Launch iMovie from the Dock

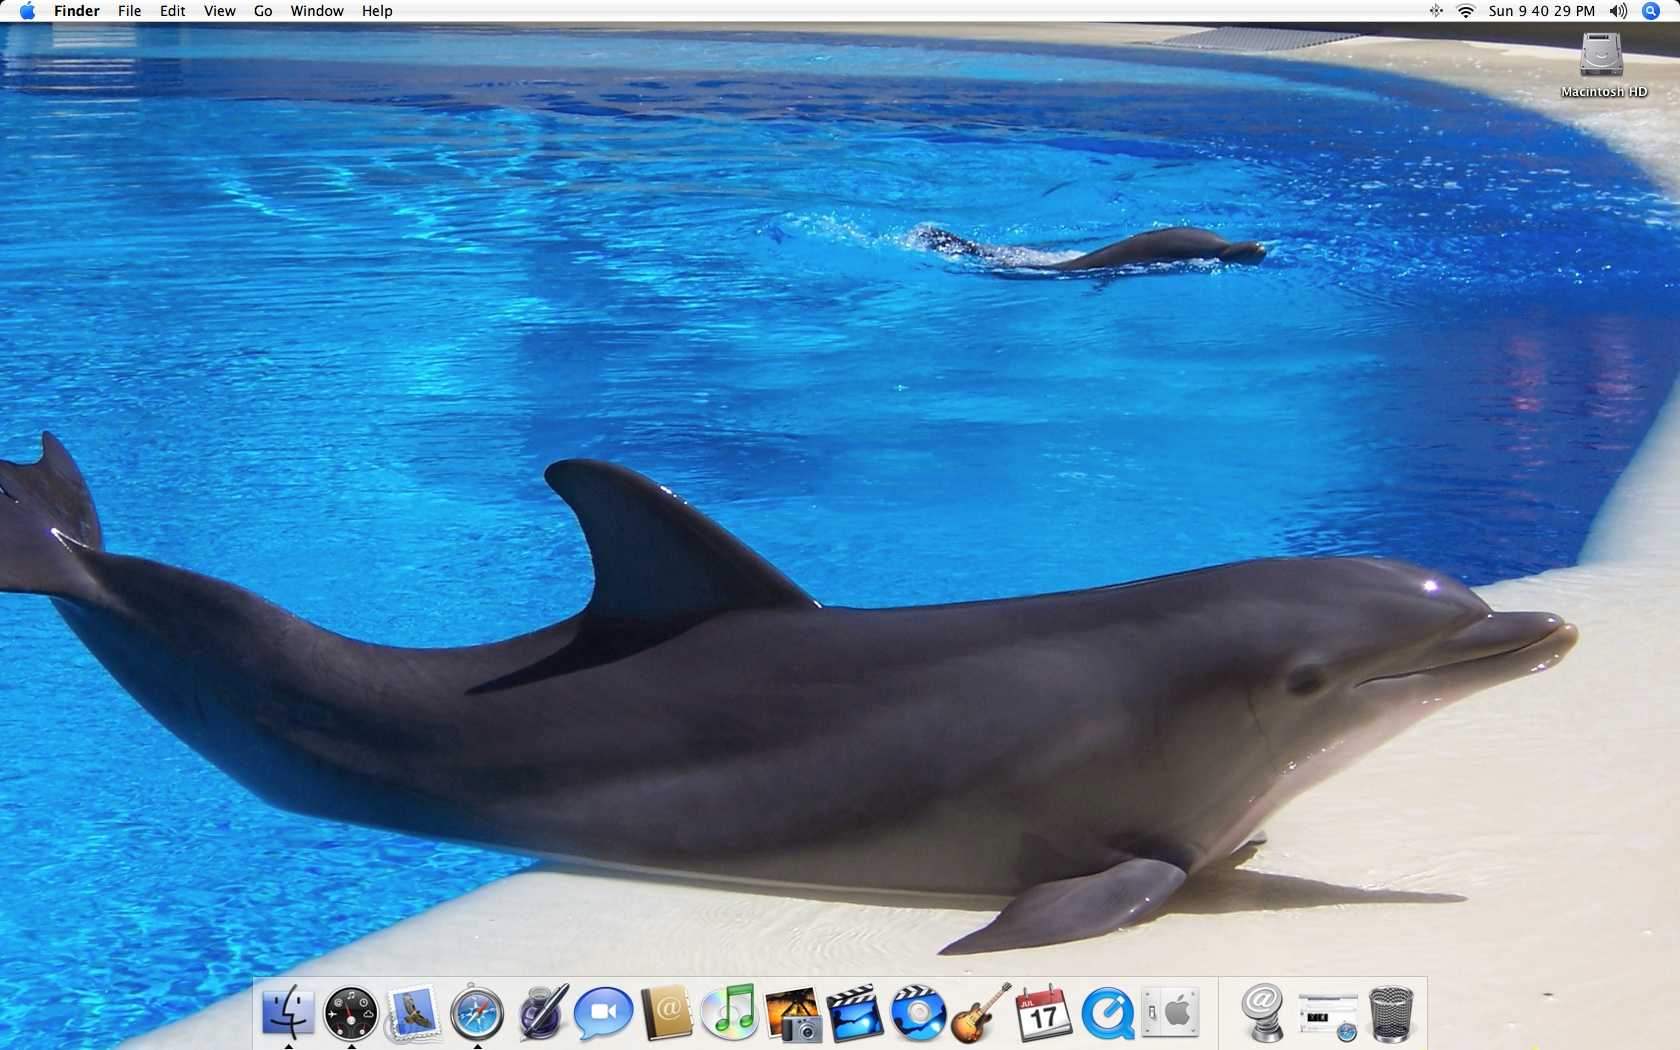(x=855, y=1012)
